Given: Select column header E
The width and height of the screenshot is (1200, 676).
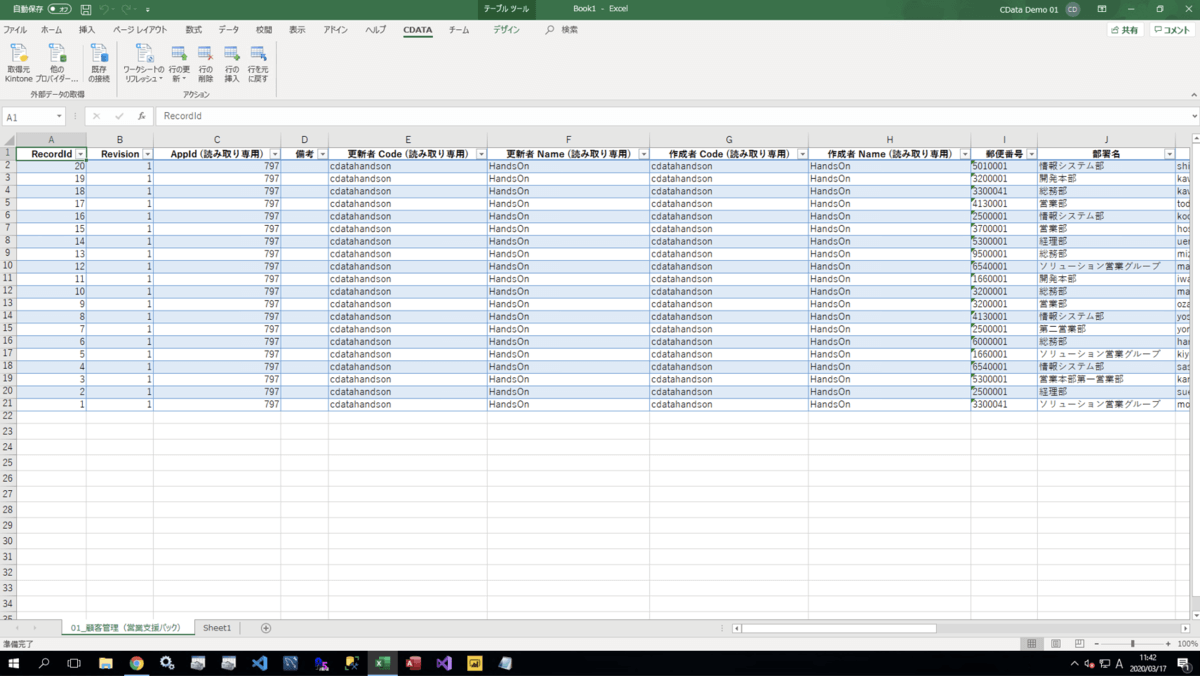Looking at the screenshot, I should coord(408,140).
